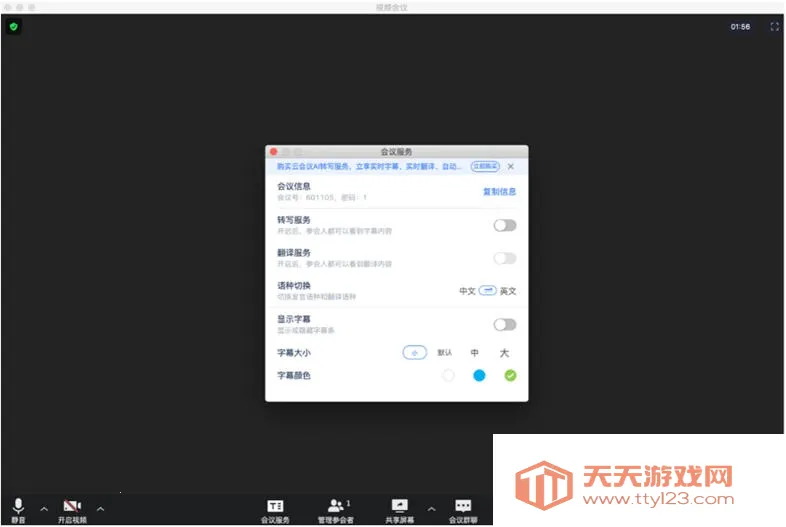Screen dimensions: 786x527
Task: Select 默认 subtitle size
Action: [x=445, y=353]
